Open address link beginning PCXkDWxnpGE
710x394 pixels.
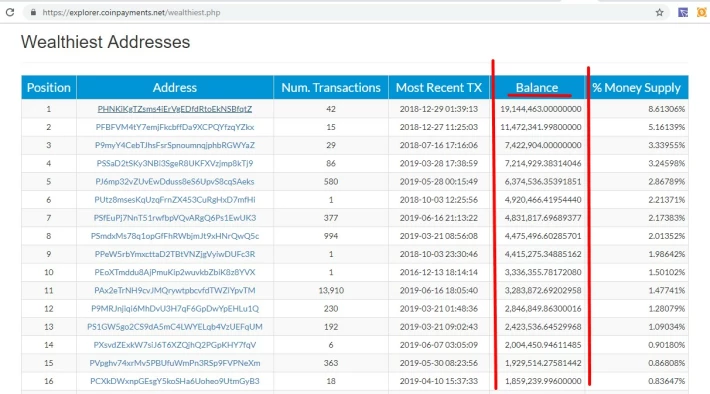click(x=175, y=381)
